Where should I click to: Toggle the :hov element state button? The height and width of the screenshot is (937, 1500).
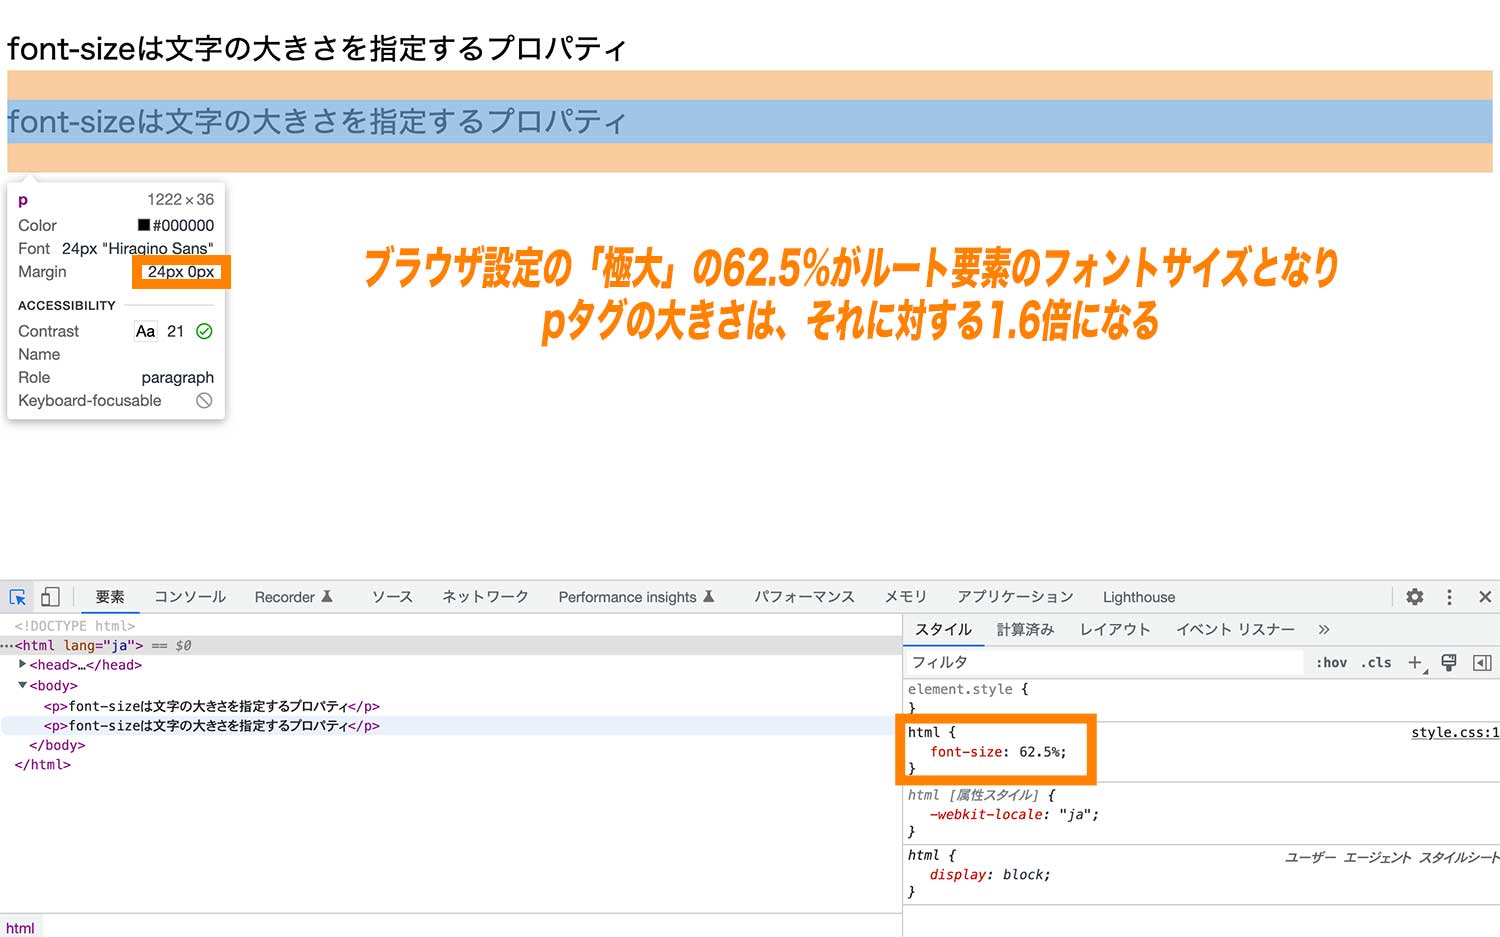pos(1331,663)
